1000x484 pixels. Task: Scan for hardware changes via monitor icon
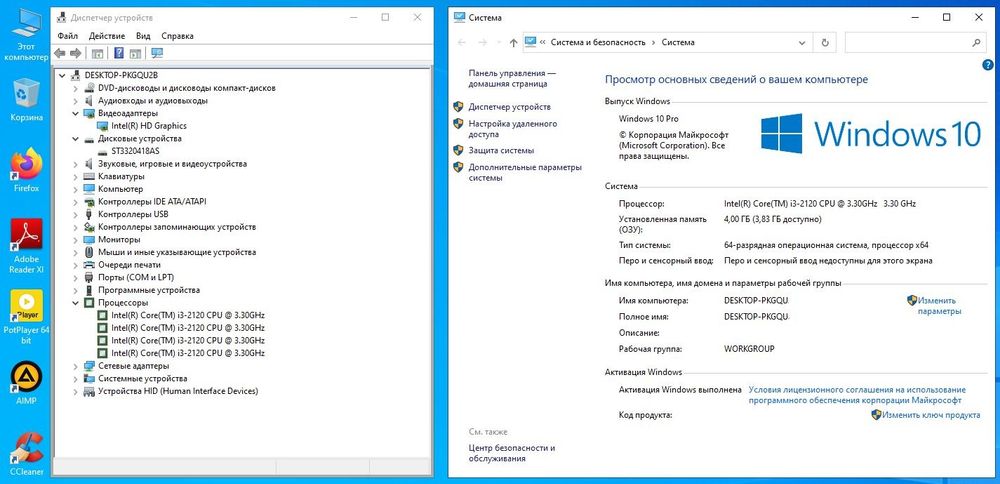pyautogui.click(x=157, y=53)
